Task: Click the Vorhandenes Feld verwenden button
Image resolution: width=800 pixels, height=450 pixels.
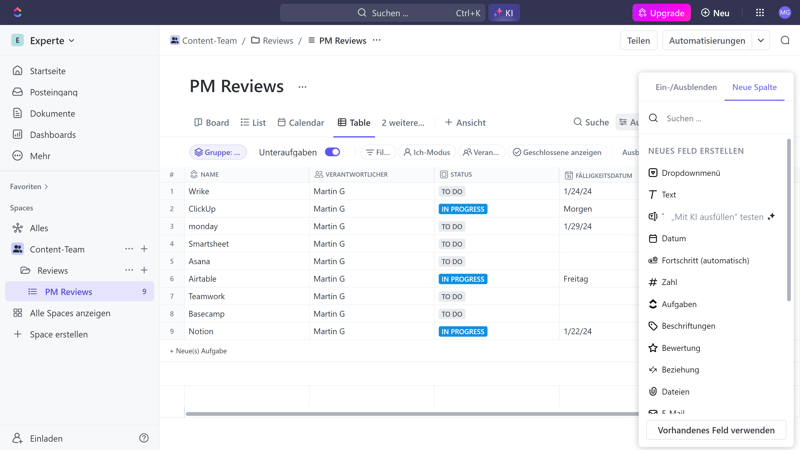Action: [715, 430]
